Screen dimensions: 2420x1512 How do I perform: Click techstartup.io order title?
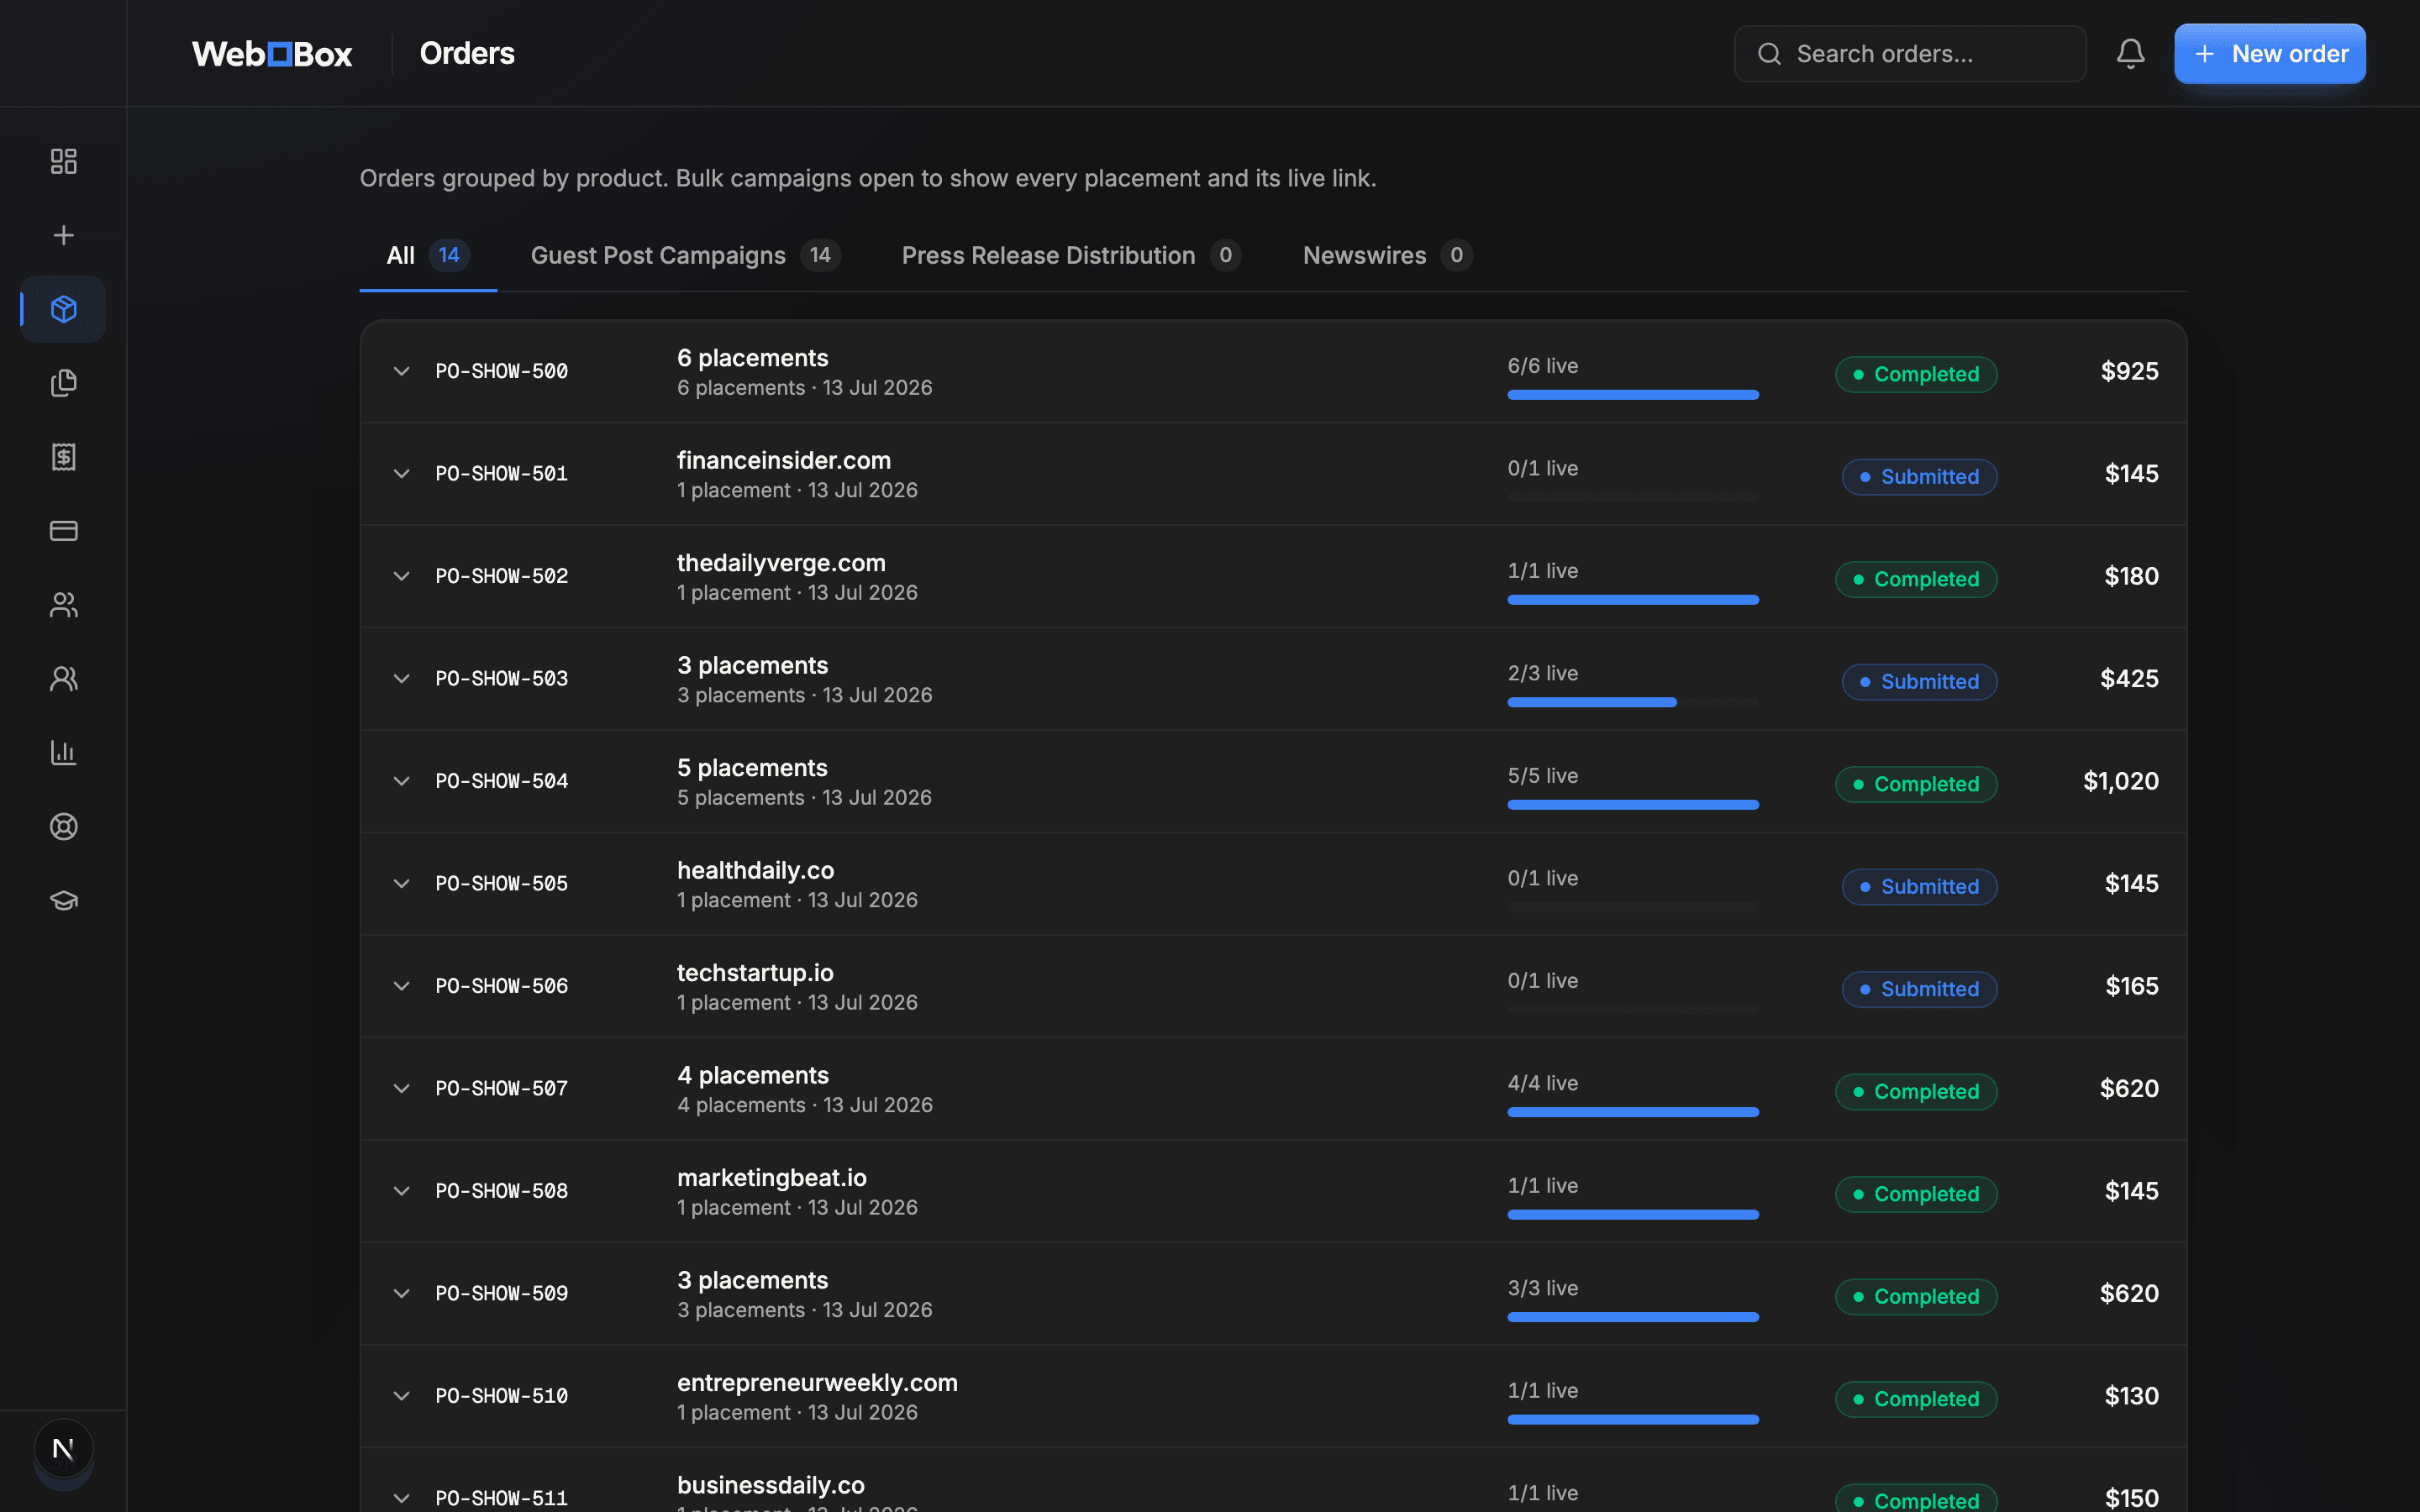pyautogui.click(x=755, y=973)
